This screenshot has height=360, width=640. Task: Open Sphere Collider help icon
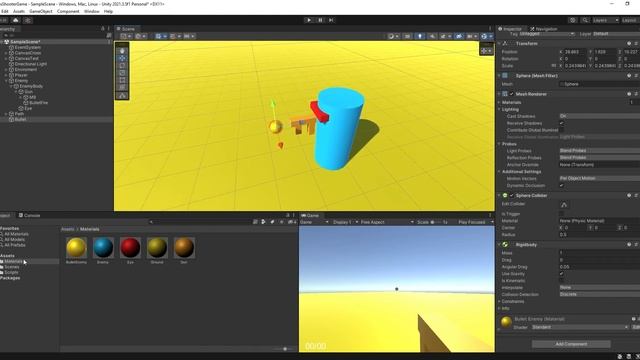(x=629, y=196)
